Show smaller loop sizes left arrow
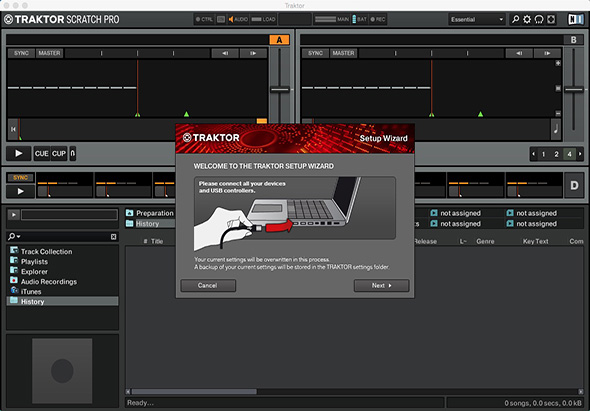 [534, 154]
